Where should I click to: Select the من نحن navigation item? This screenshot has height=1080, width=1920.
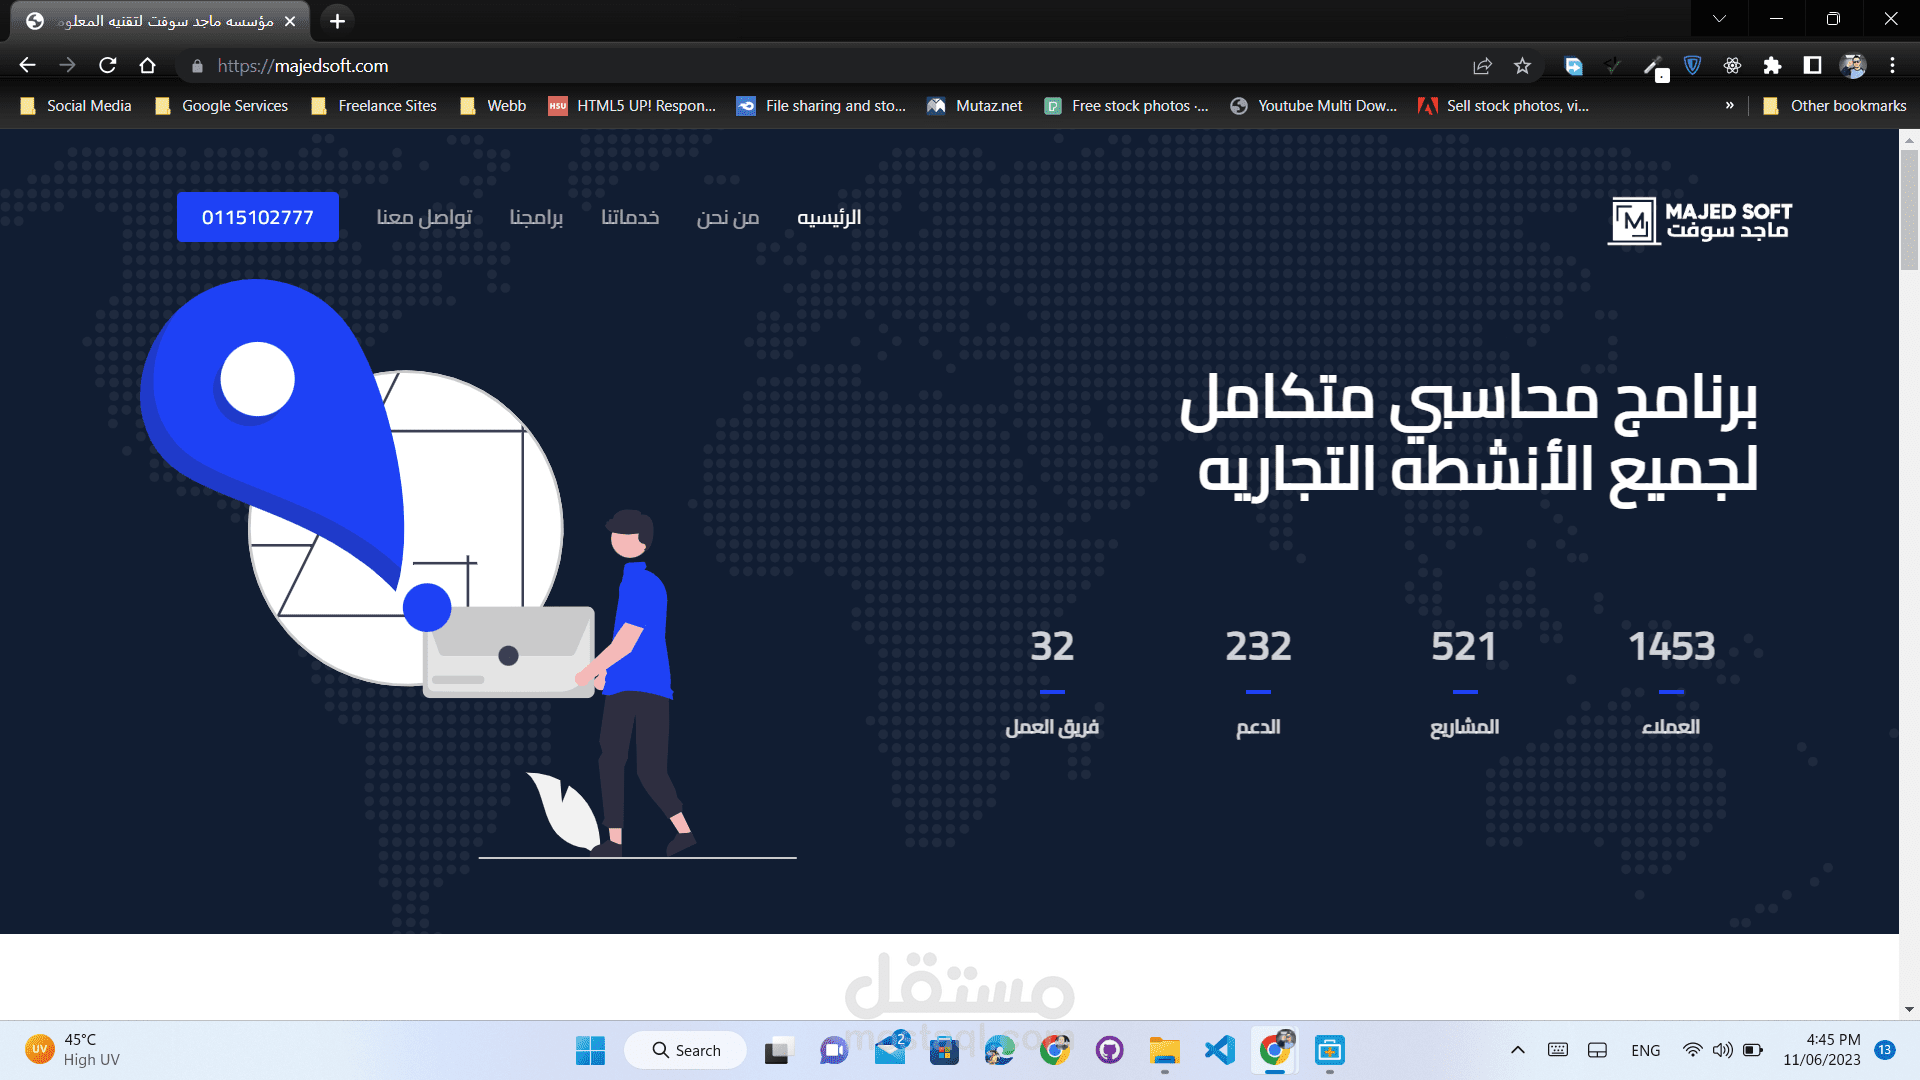[727, 217]
